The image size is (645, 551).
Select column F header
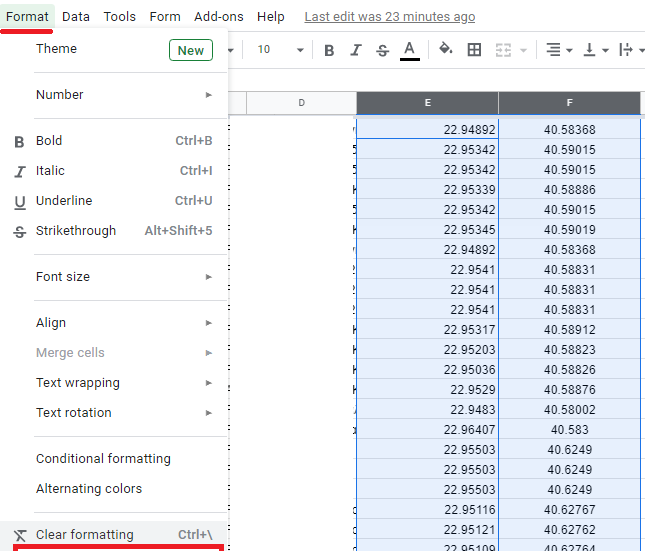tap(569, 103)
